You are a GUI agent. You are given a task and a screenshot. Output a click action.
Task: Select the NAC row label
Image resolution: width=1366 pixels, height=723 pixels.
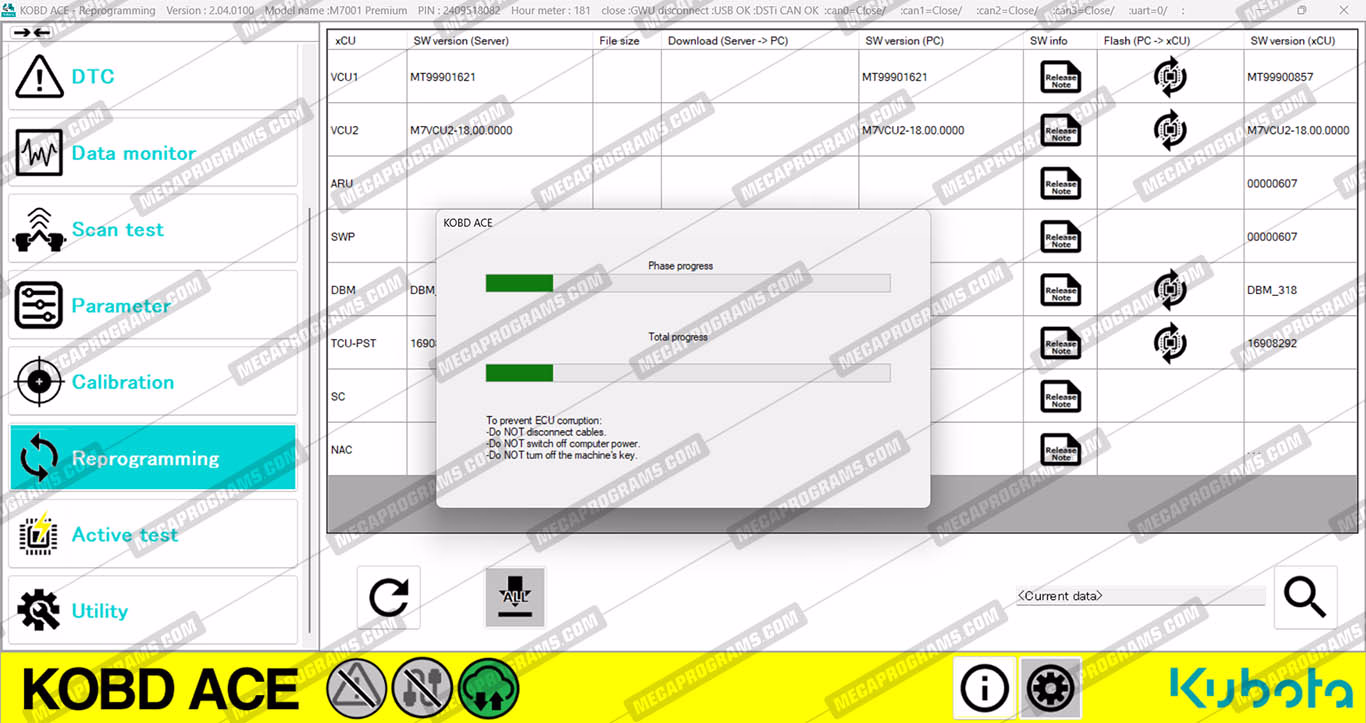[342, 450]
